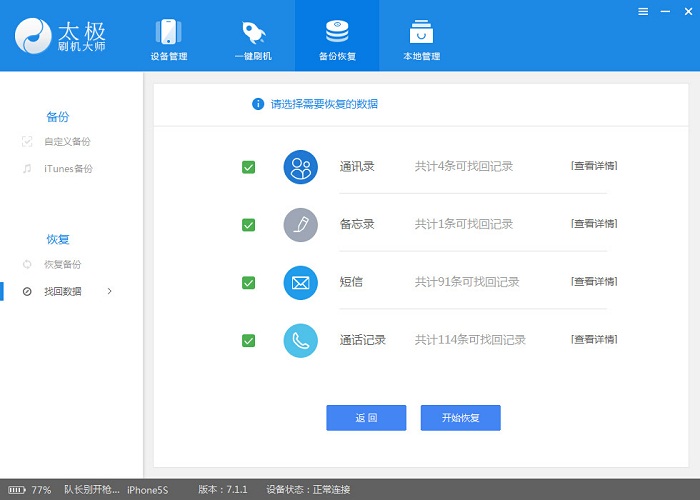Screen dimensions: 700x500
Task: Expand the 找回数据 chevron arrow
Action: click(x=109, y=291)
